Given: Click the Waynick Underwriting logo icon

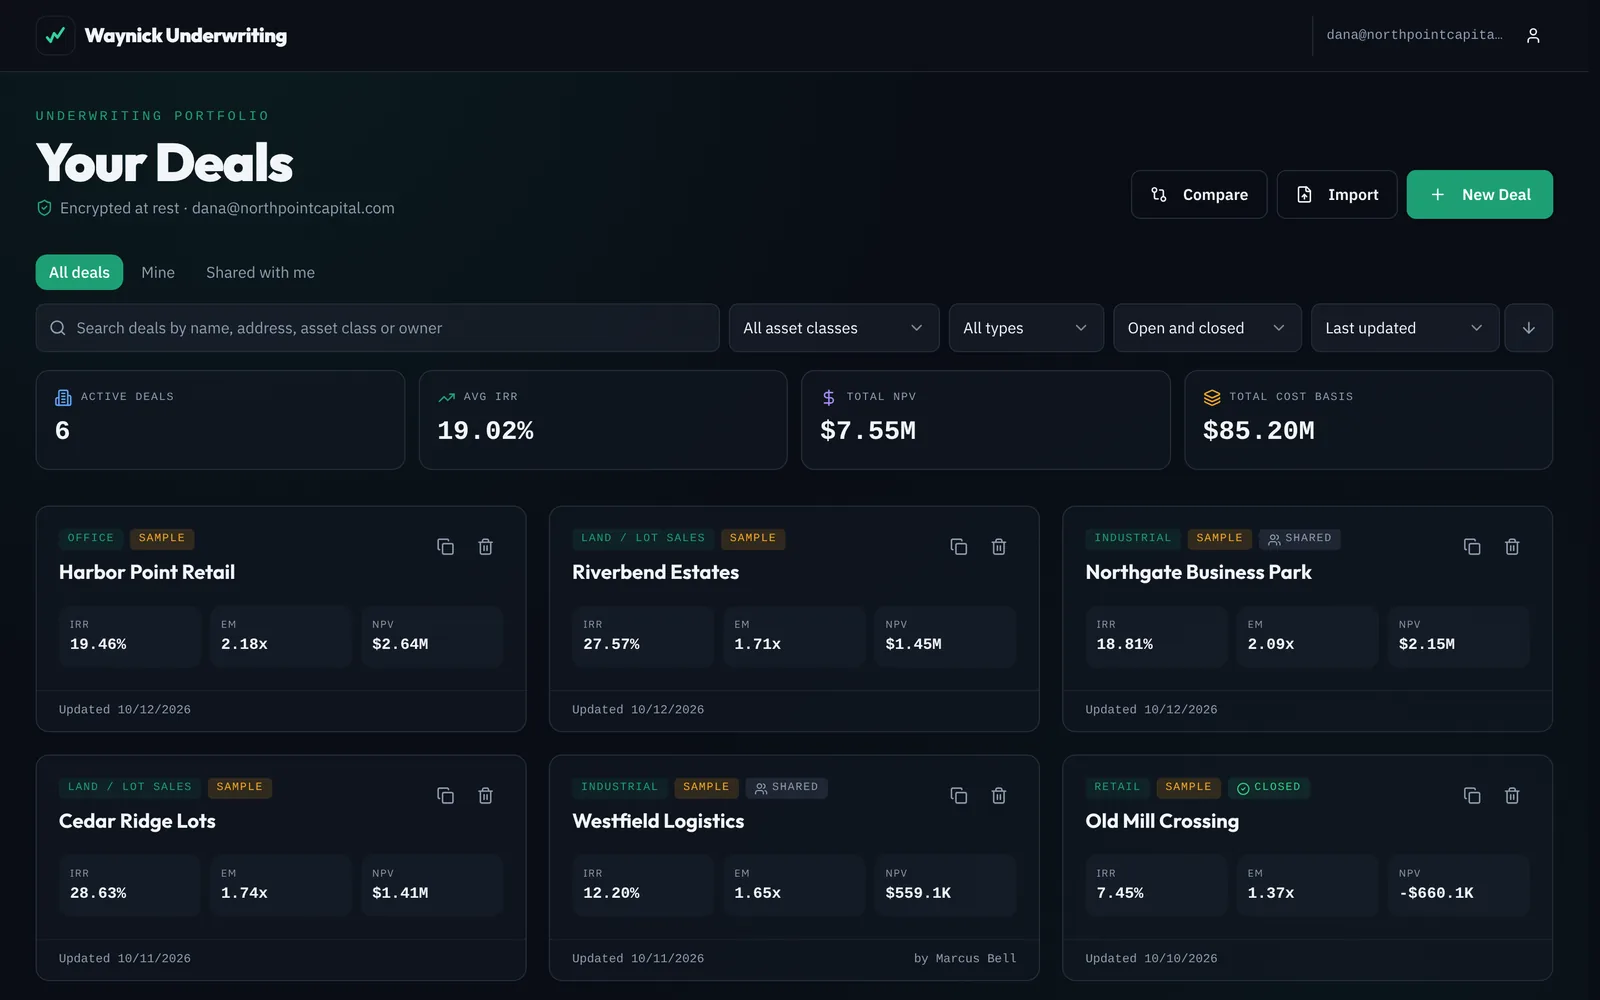Looking at the screenshot, I should click(x=55, y=35).
